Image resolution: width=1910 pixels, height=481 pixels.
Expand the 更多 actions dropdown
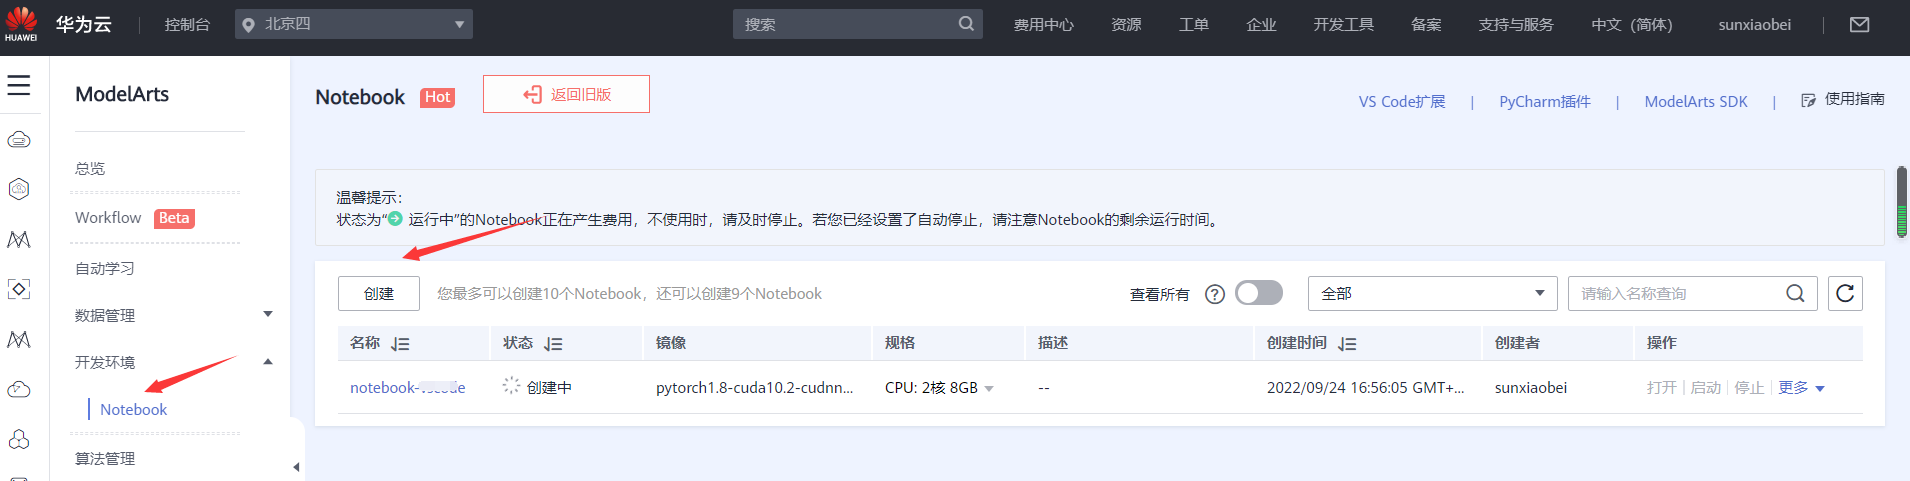(1801, 388)
